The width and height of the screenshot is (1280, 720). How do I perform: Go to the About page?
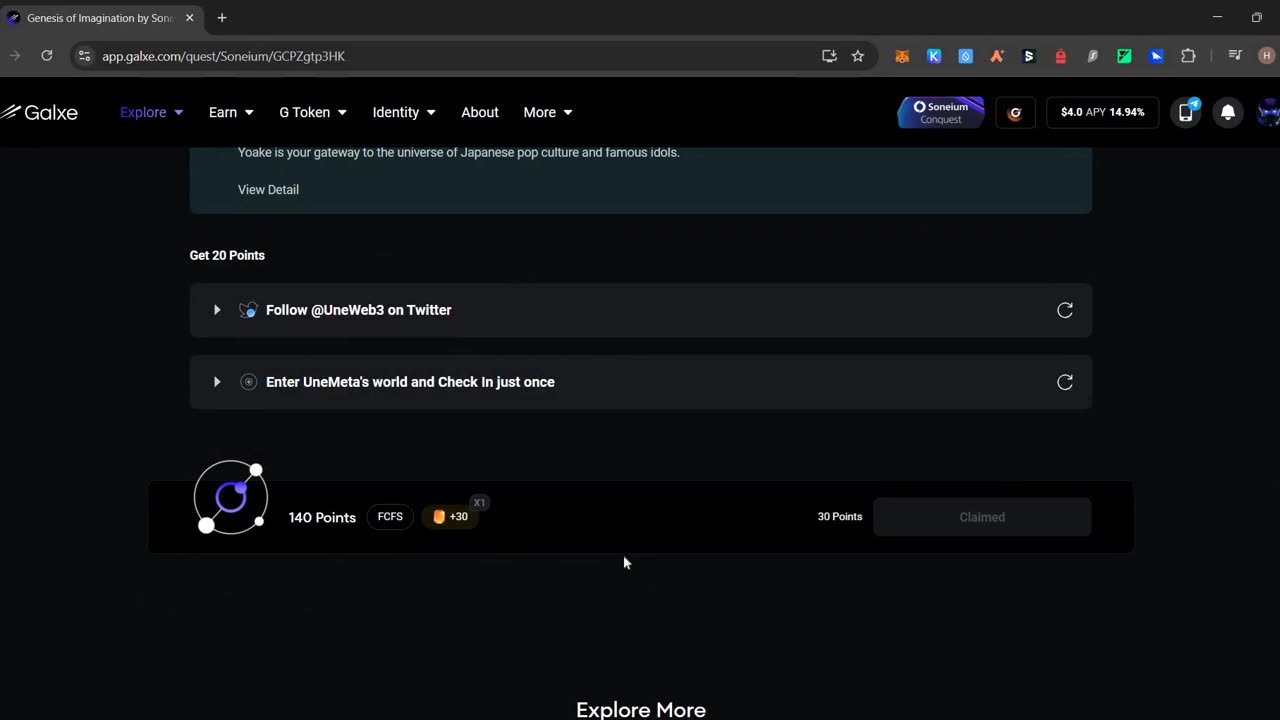(x=480, y=112)
